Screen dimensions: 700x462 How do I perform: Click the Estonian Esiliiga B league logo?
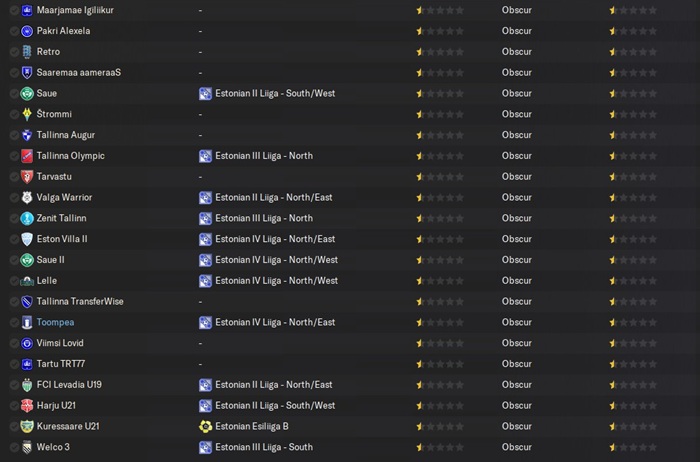(x=205, y=426)
